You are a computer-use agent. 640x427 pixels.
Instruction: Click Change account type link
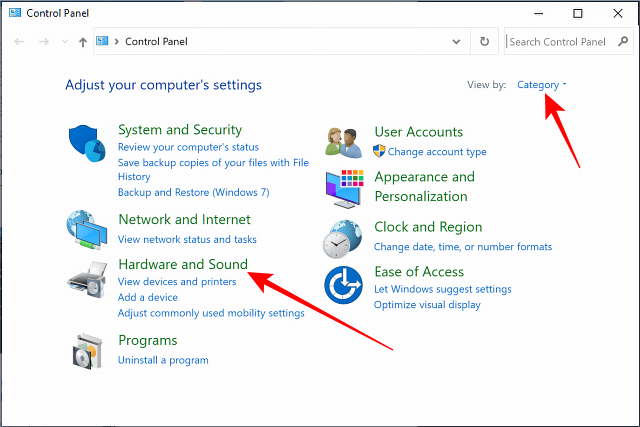(x=437, y=152)
